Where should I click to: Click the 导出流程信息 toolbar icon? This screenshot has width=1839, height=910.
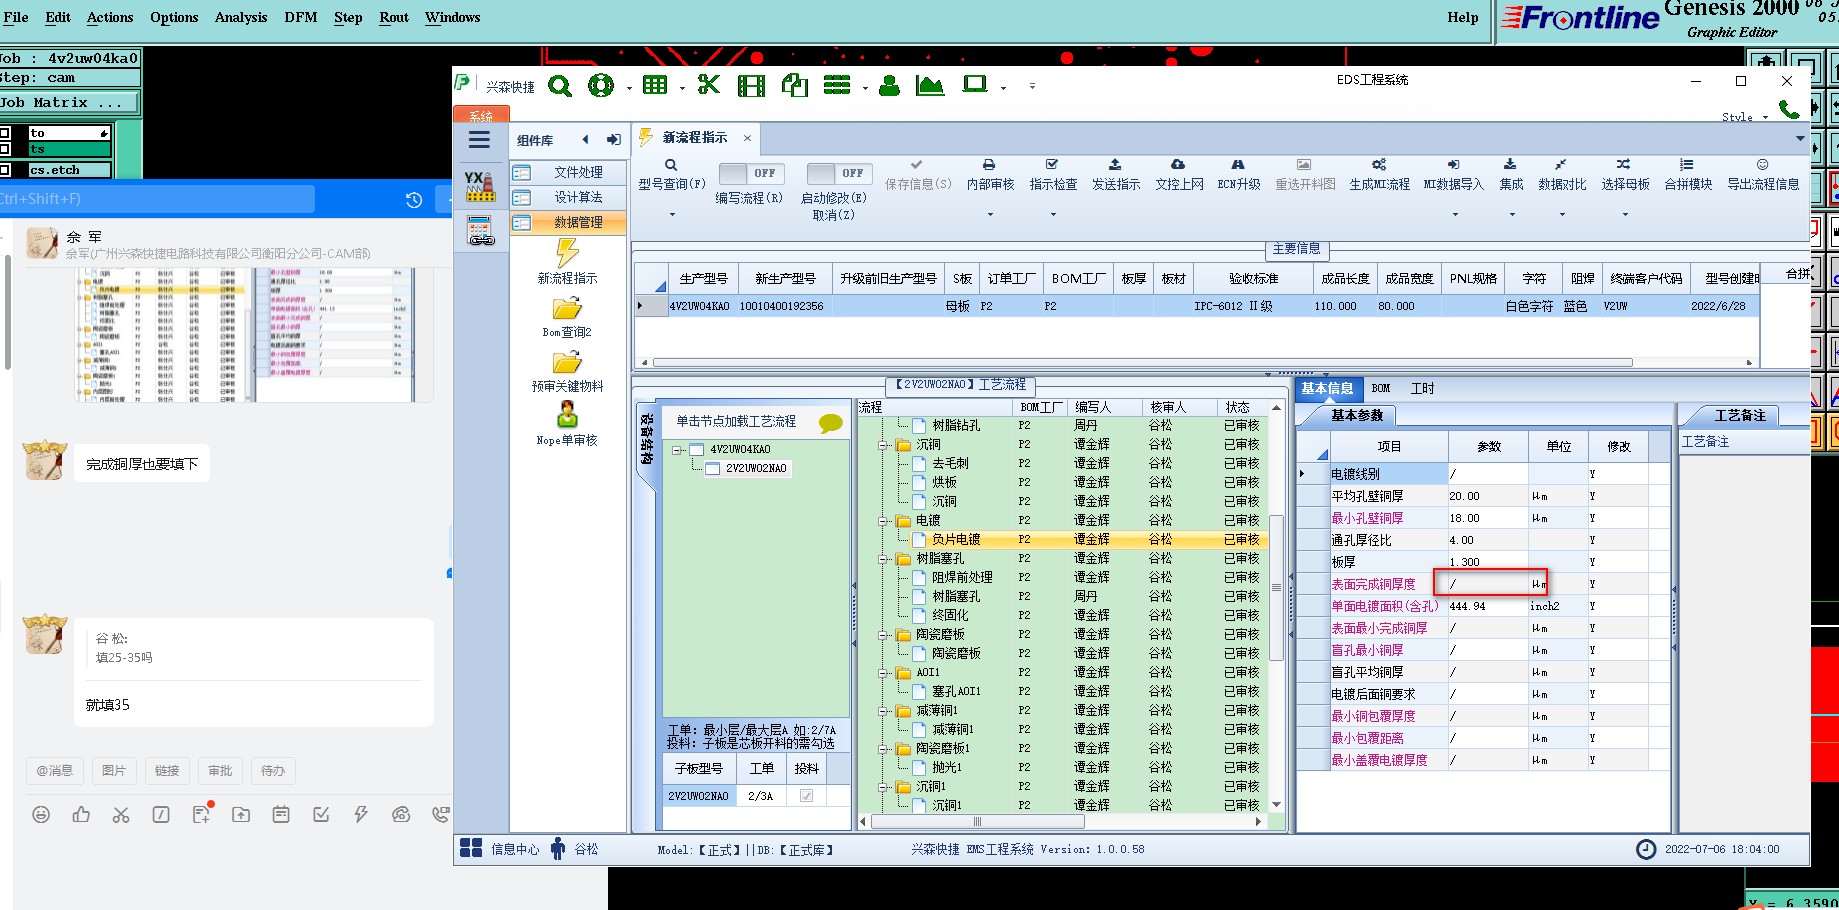click(x=1762, y=164)
